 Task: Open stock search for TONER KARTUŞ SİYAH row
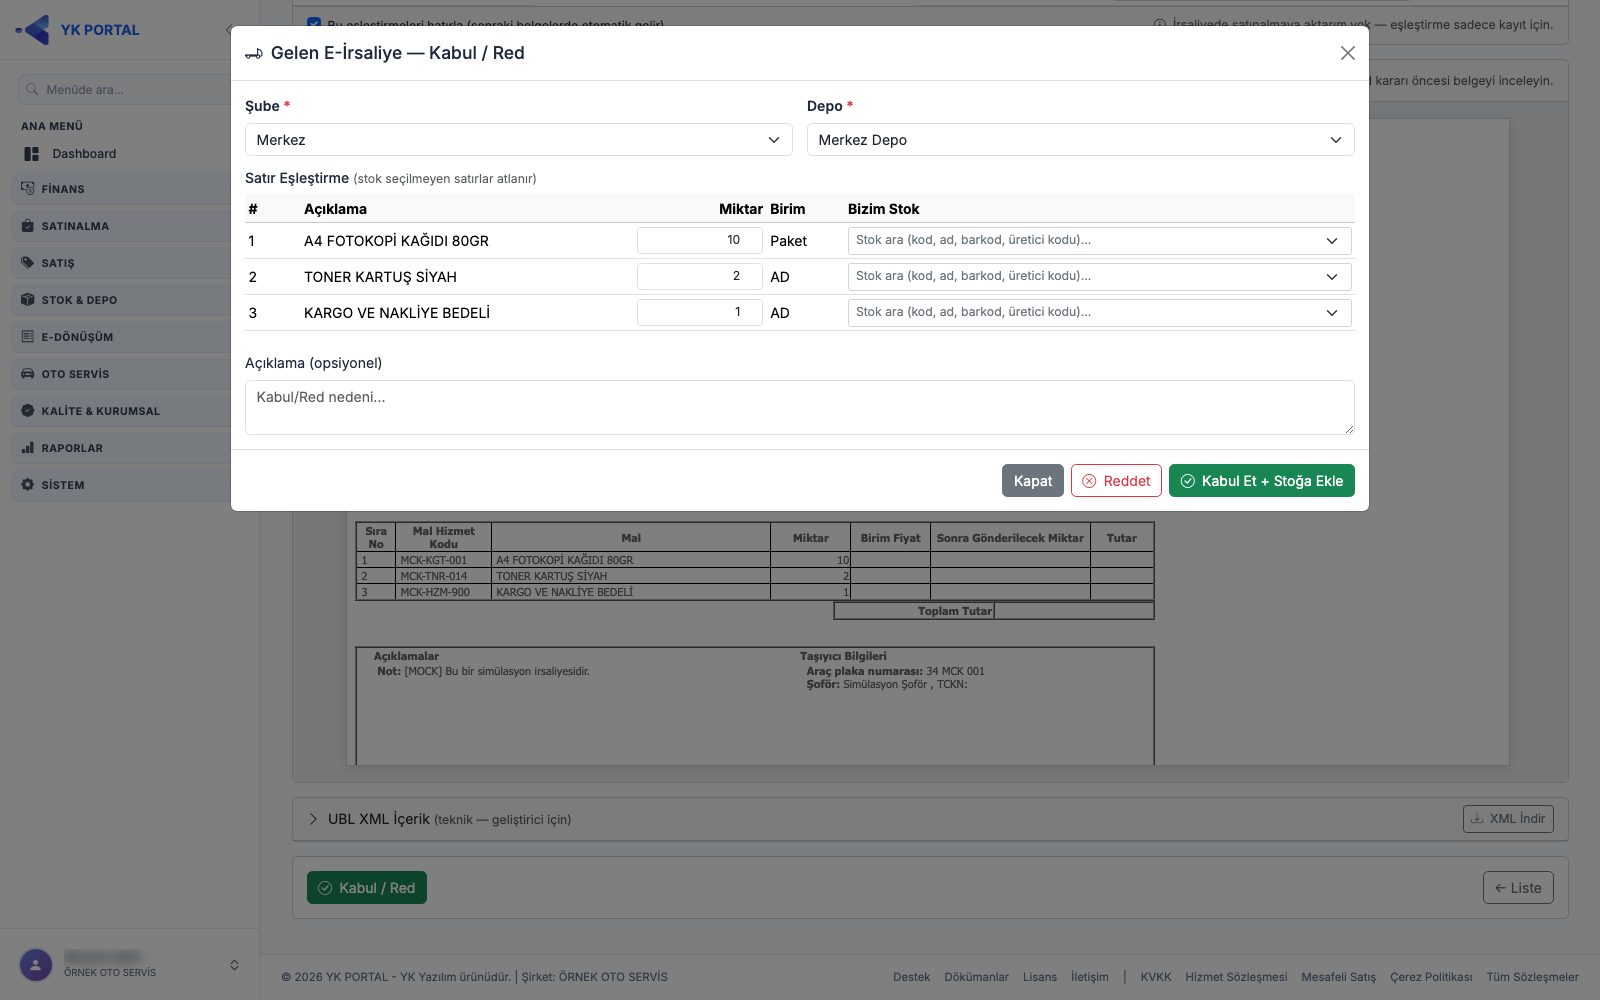tap(1099, 277)
